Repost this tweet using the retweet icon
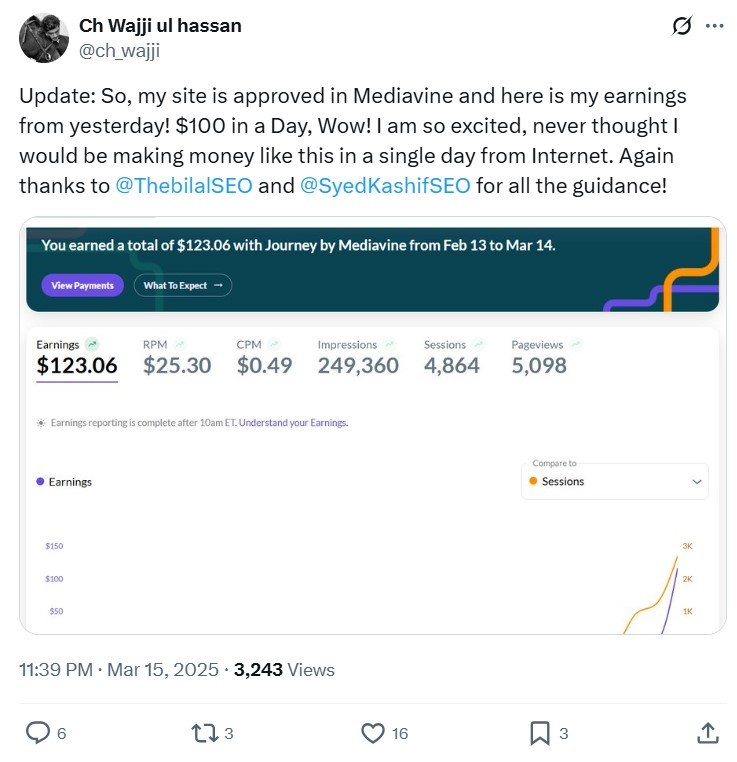 point(203,733)
